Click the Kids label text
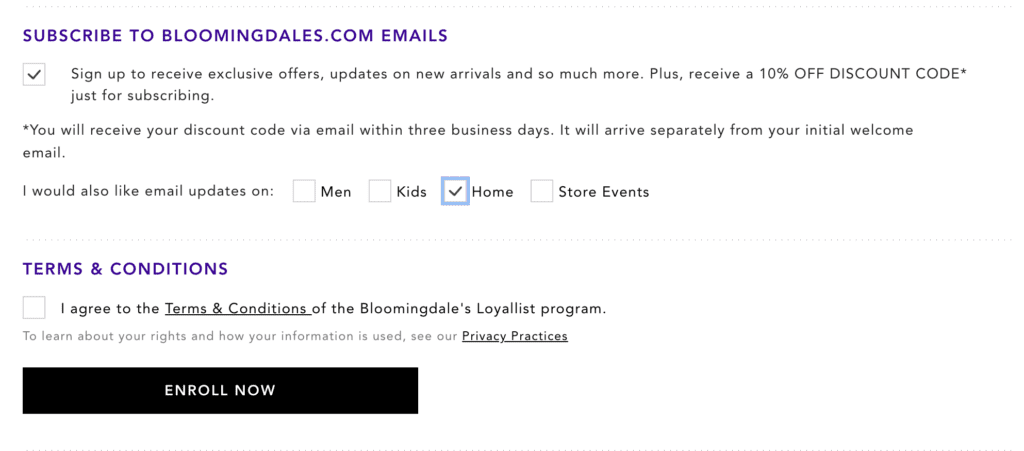Screen dimensions: 1024x451 click(411, 192)
